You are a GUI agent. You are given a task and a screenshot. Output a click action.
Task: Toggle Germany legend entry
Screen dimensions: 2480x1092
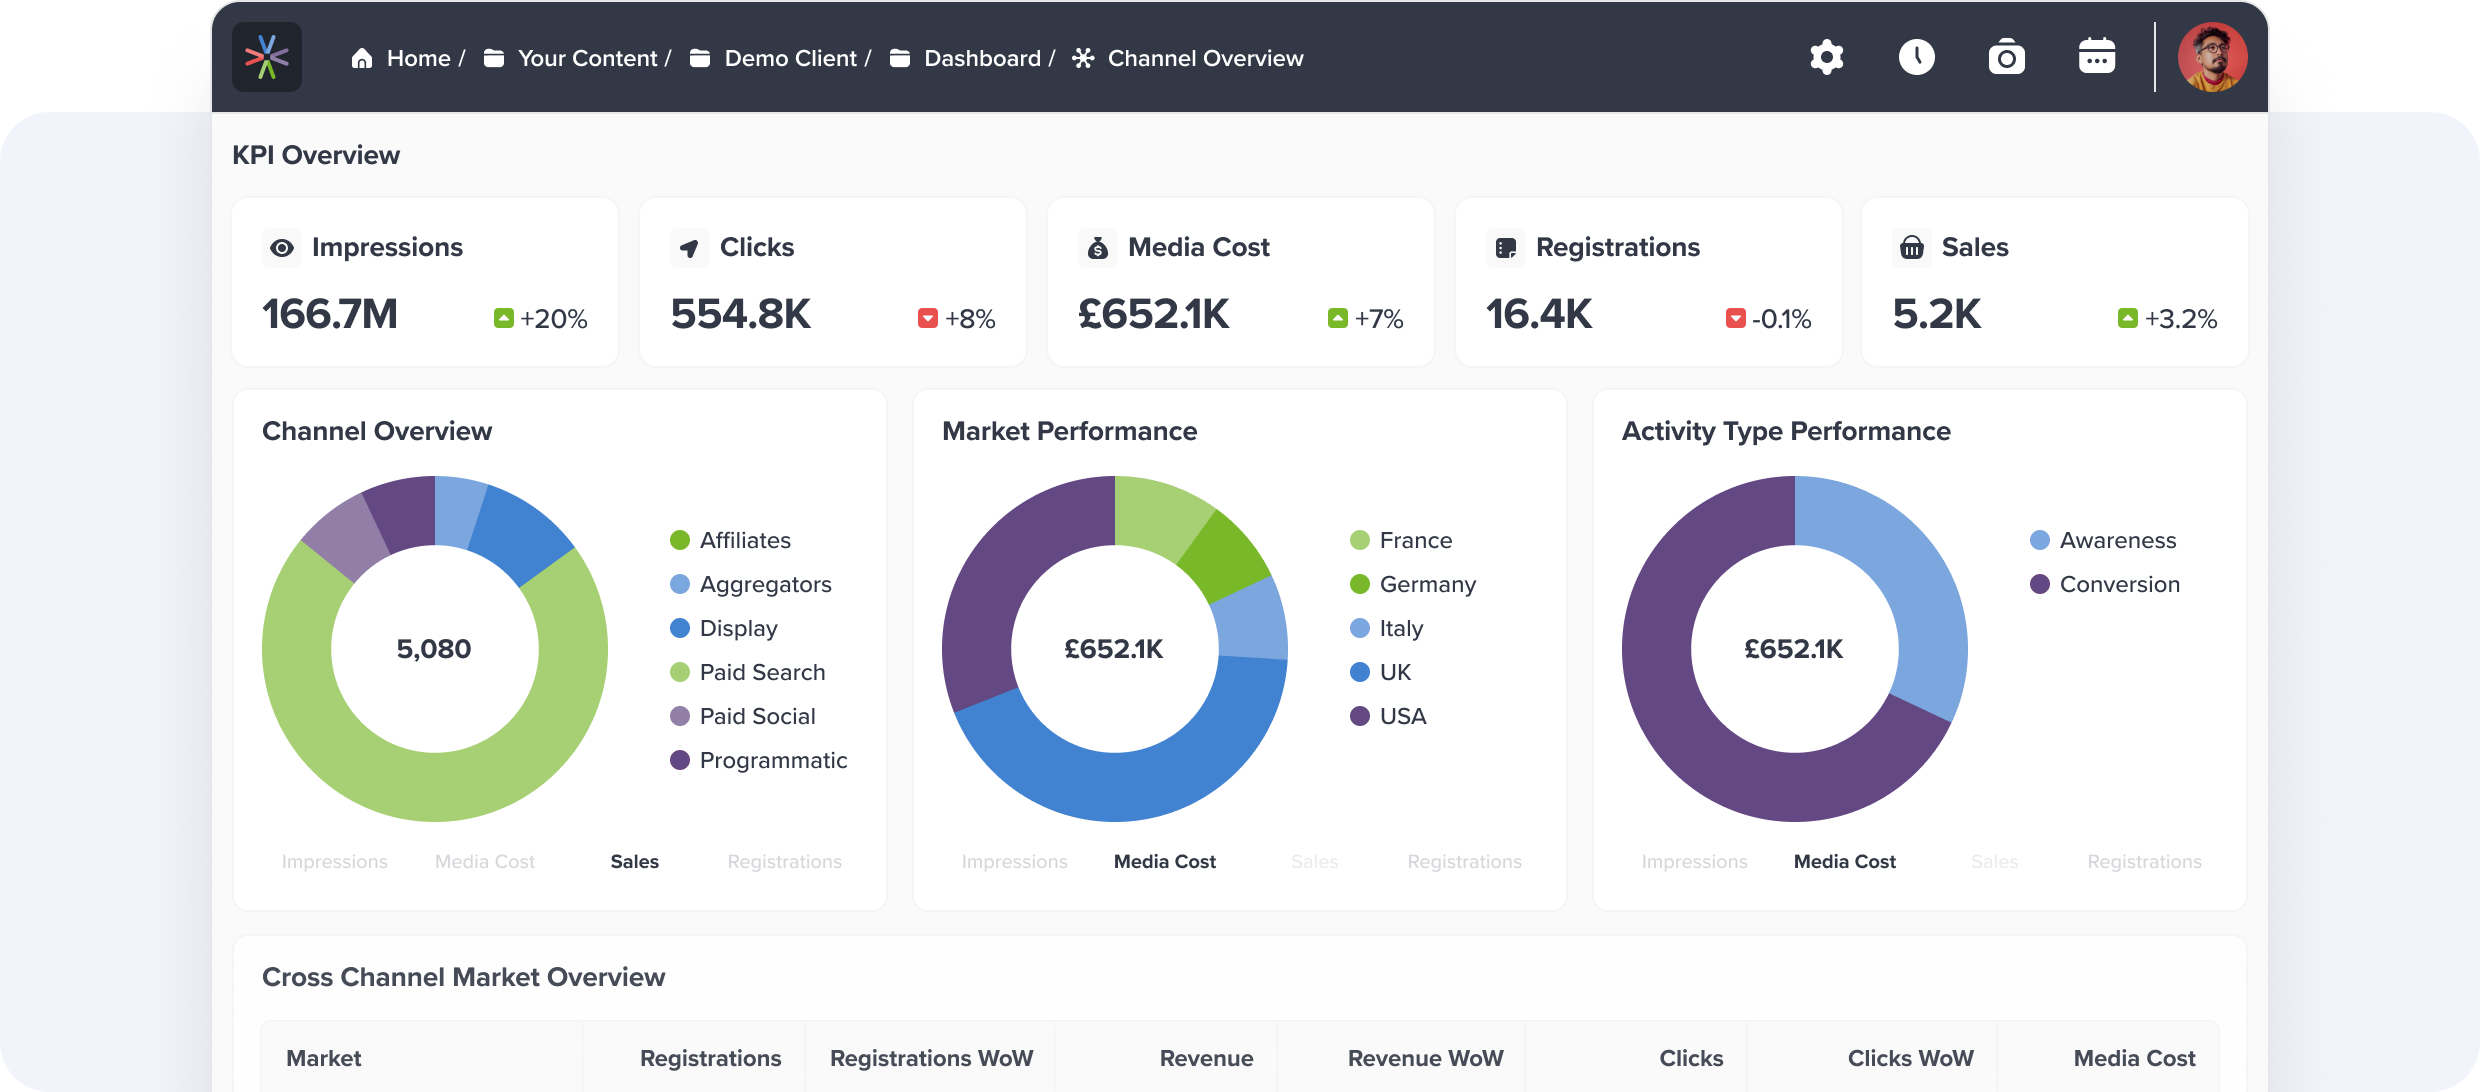pos(1412,584)
